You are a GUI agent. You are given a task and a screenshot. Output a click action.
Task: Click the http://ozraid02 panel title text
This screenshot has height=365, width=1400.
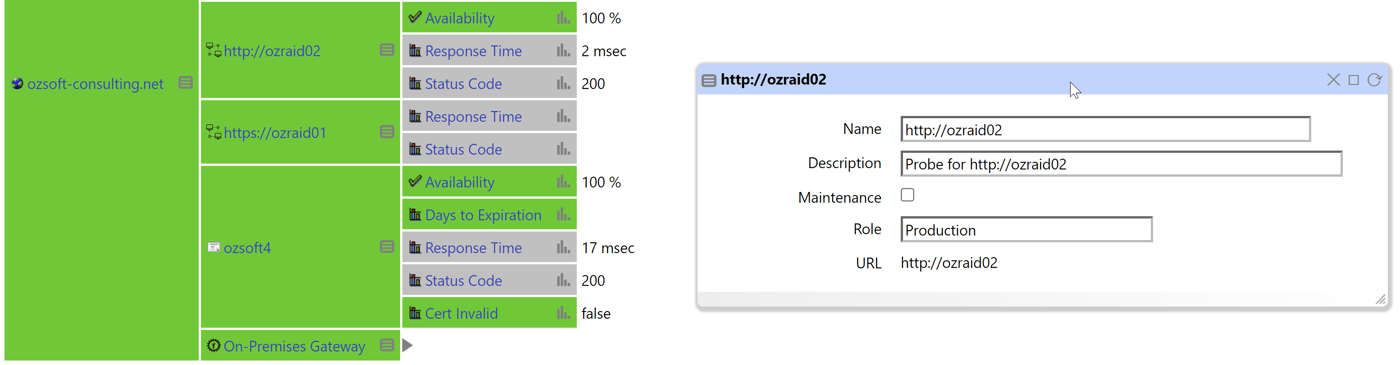pyautogui.click(x=773, y=79)
